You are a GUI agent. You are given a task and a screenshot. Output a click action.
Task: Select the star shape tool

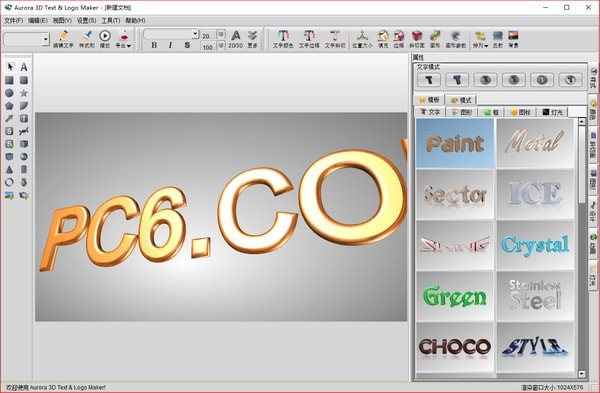(x=24, y=93)
